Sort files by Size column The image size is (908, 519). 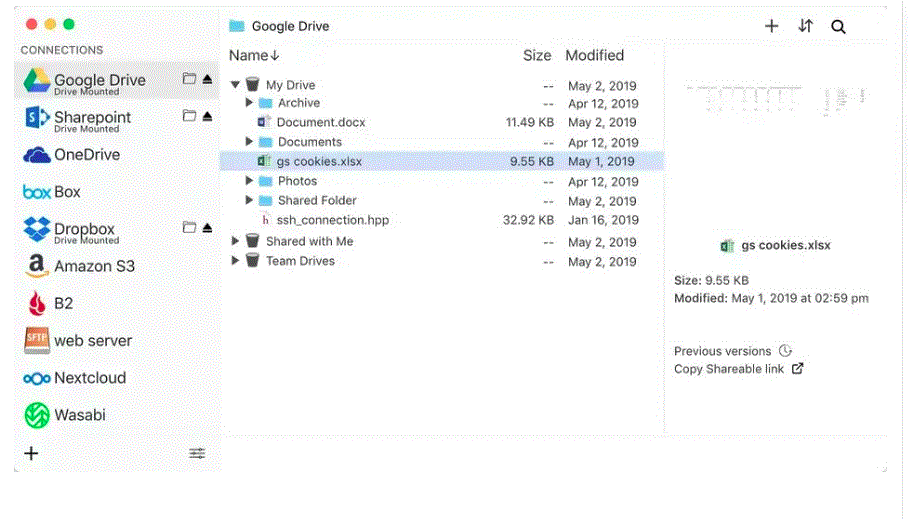pyautogui.click(x=537, y=56)
